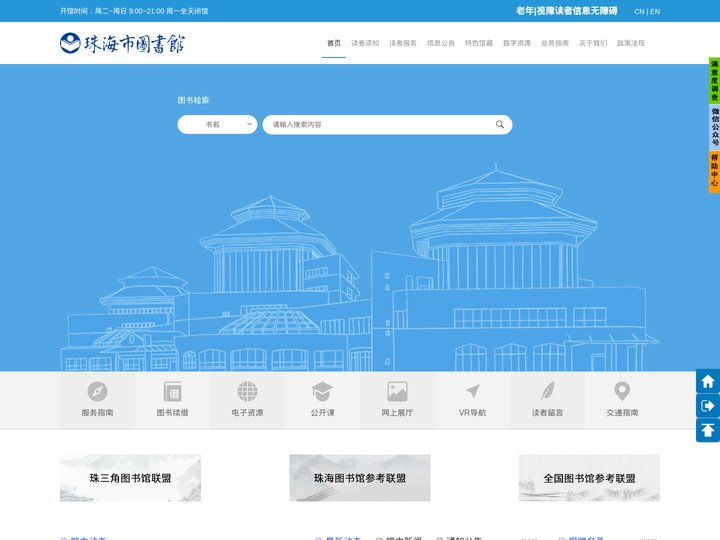Click the 老年|视障读者信息无障碍 link
720x540 pixels.
(x=567, y=11)
